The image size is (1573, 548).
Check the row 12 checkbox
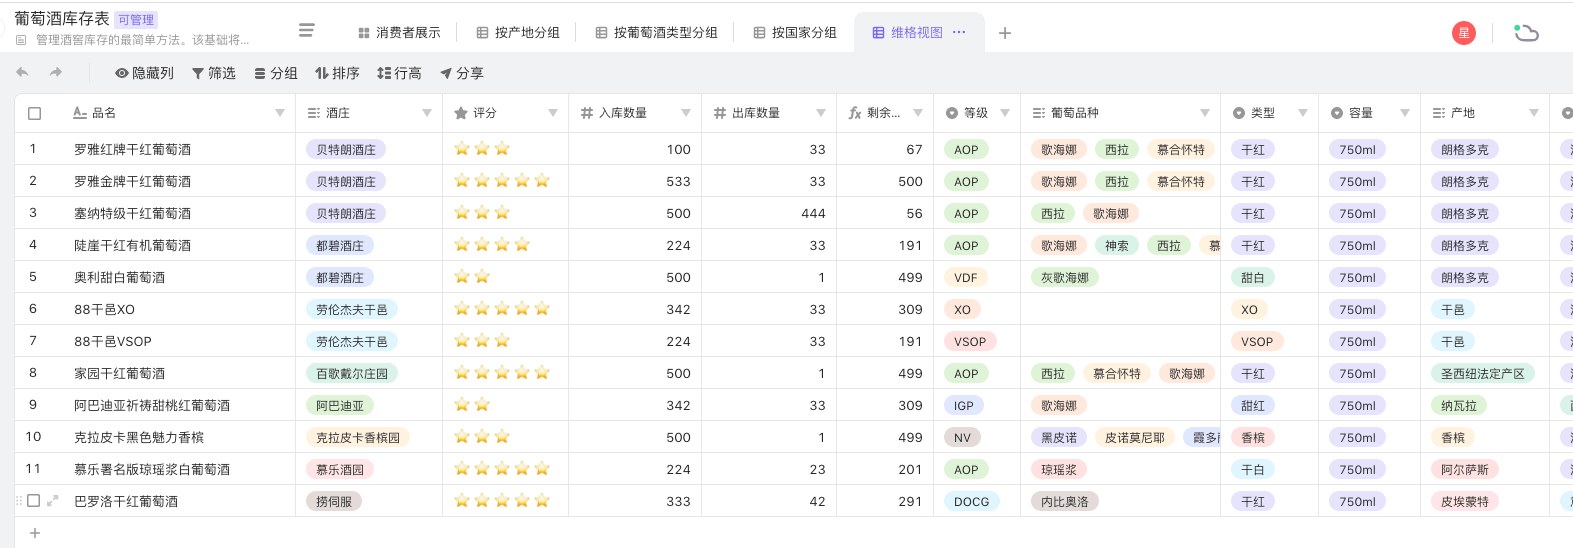[34, 501]
